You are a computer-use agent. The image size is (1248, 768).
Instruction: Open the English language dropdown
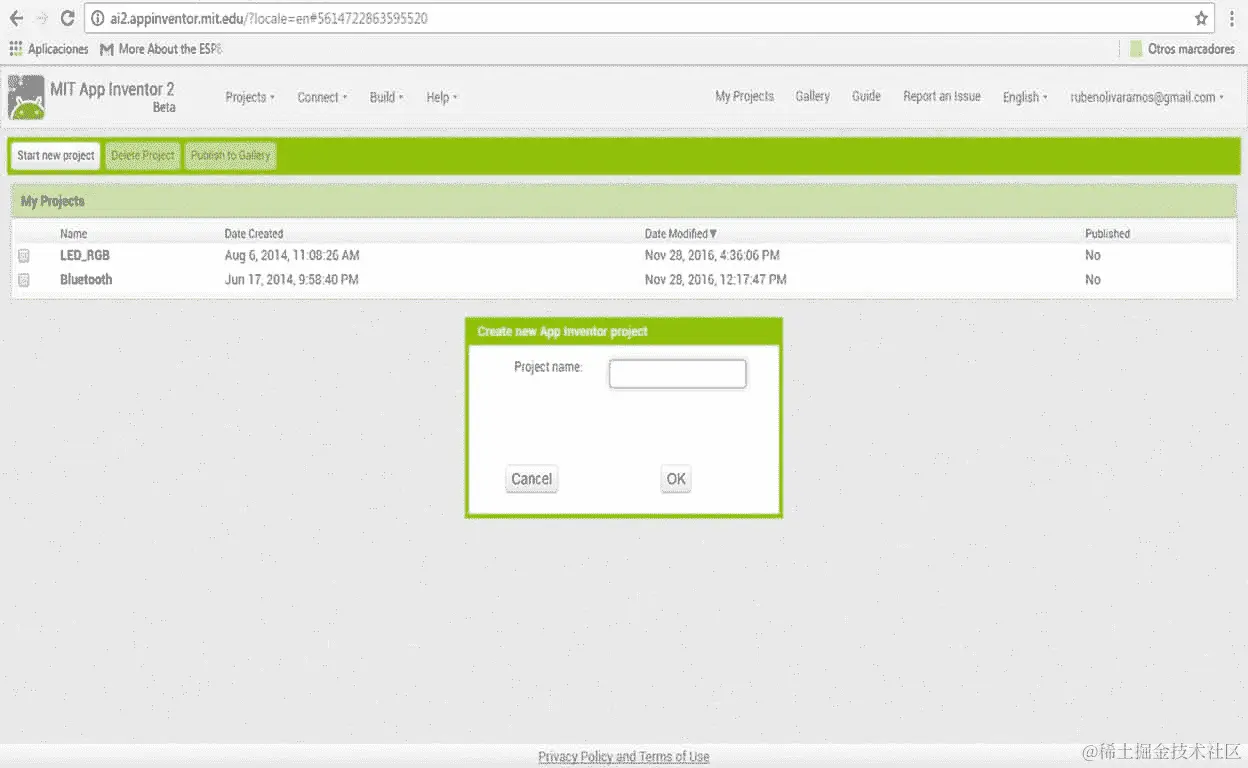[1025, 97]
